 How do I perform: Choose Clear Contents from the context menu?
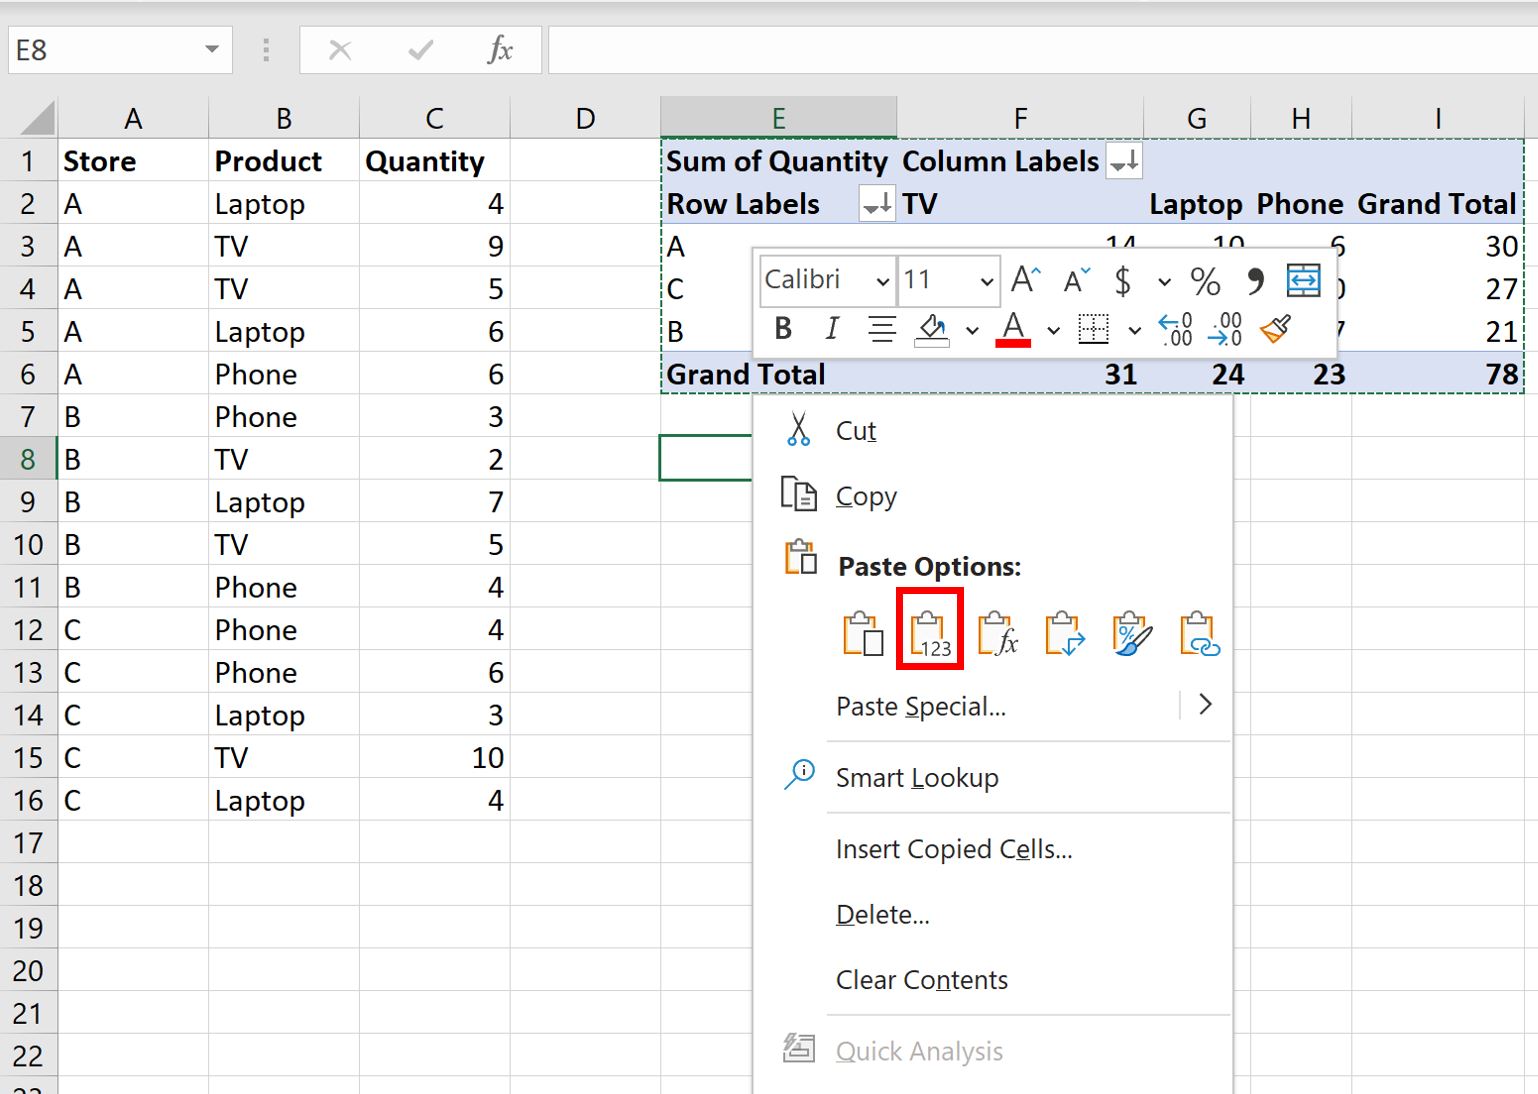click(x=921, y=980)
